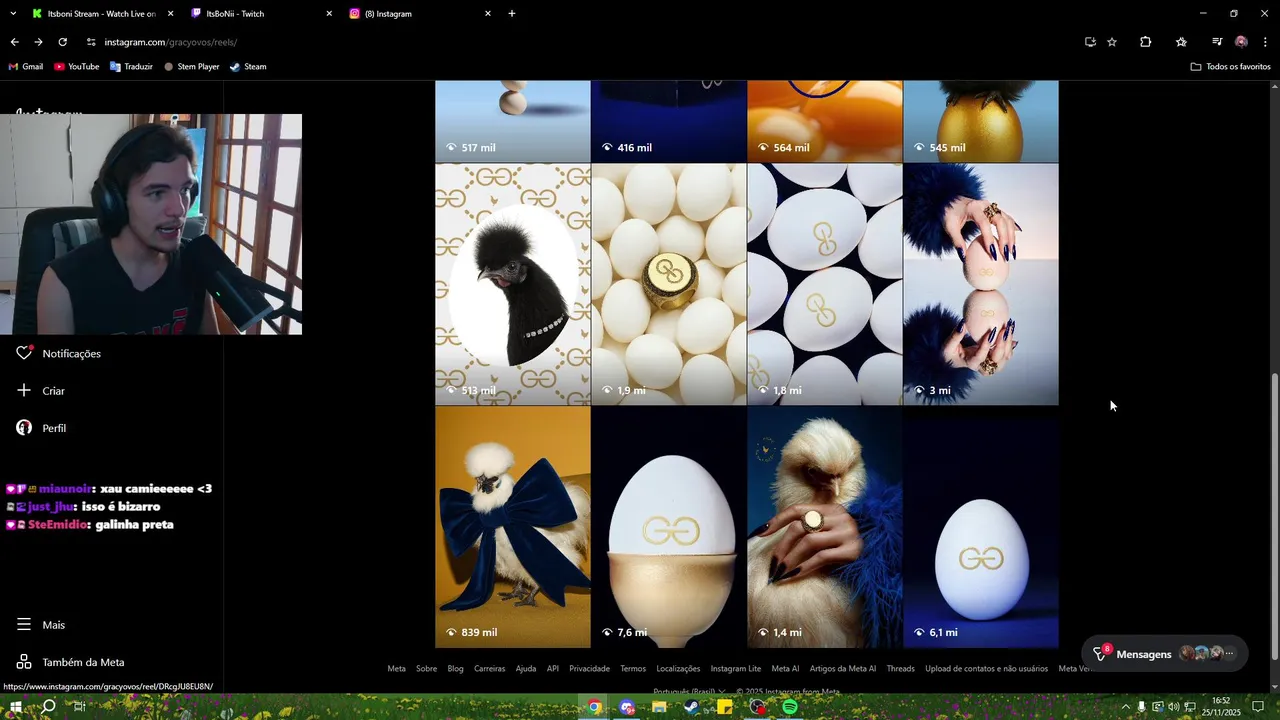Close the ItsBoNii Twitch tab

point(329,14)
